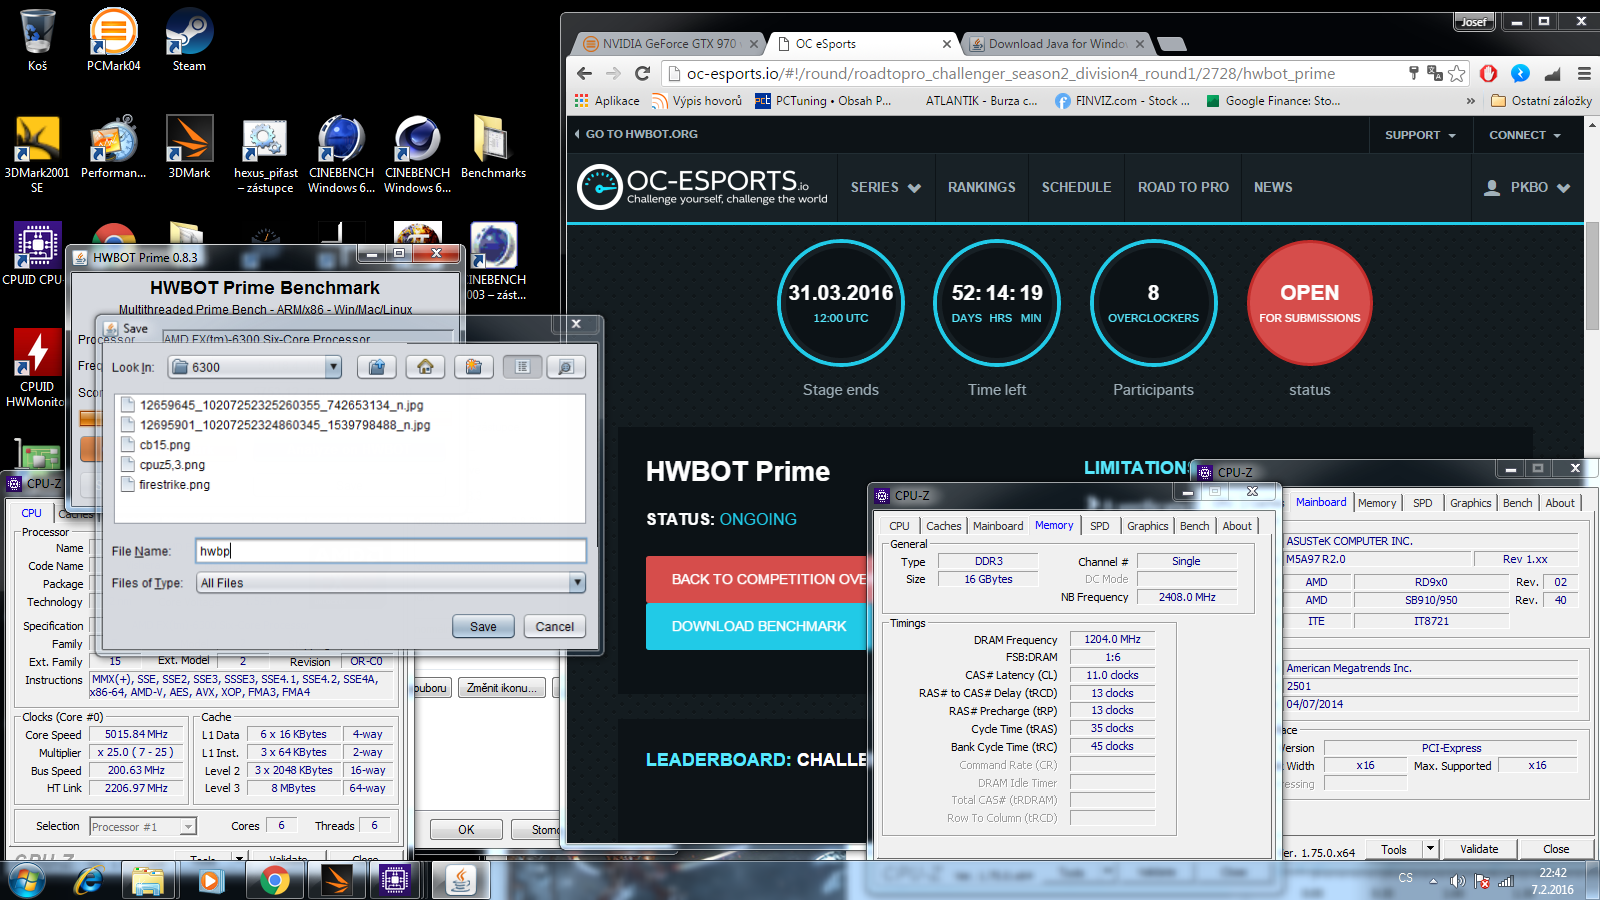Open the Bench tab in Memory CPU-Z
The width and height of the screenshot is (1600, 900).
pyautogui.click(x=1194, y=526)
